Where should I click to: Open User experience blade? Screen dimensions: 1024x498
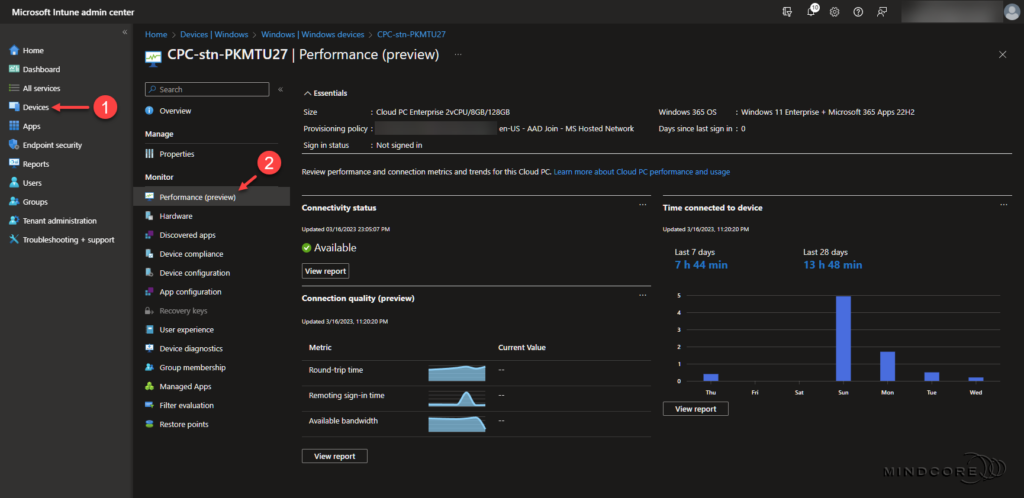186,330
